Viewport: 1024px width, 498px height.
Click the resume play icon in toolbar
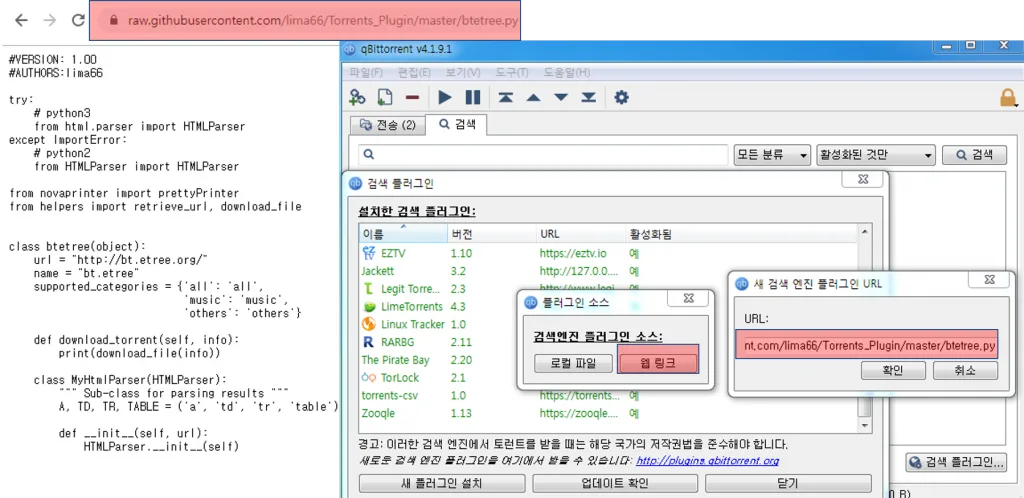click(x=445, y=97)
